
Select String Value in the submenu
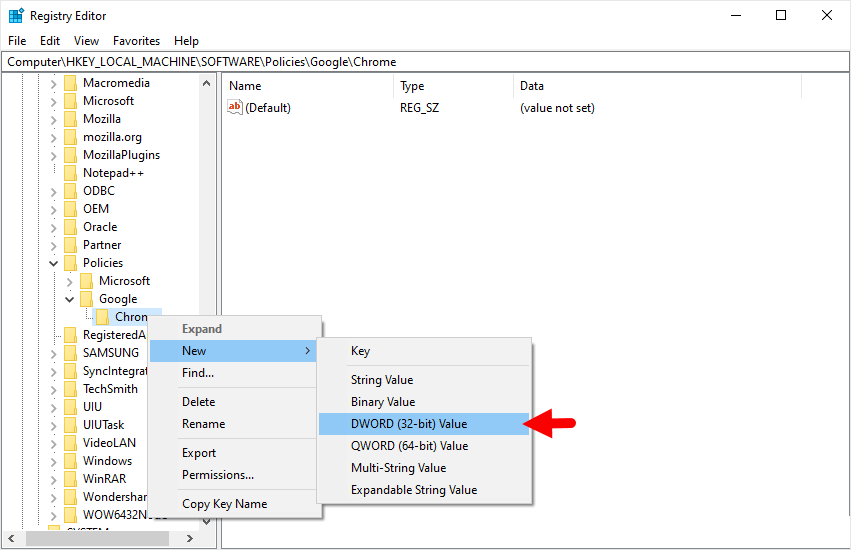[x=424, y=380]
